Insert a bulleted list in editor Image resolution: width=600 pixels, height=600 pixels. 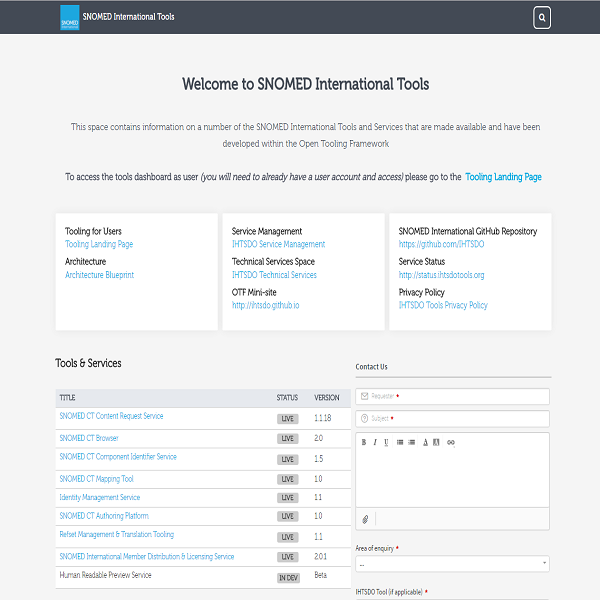tap(400, 442)
